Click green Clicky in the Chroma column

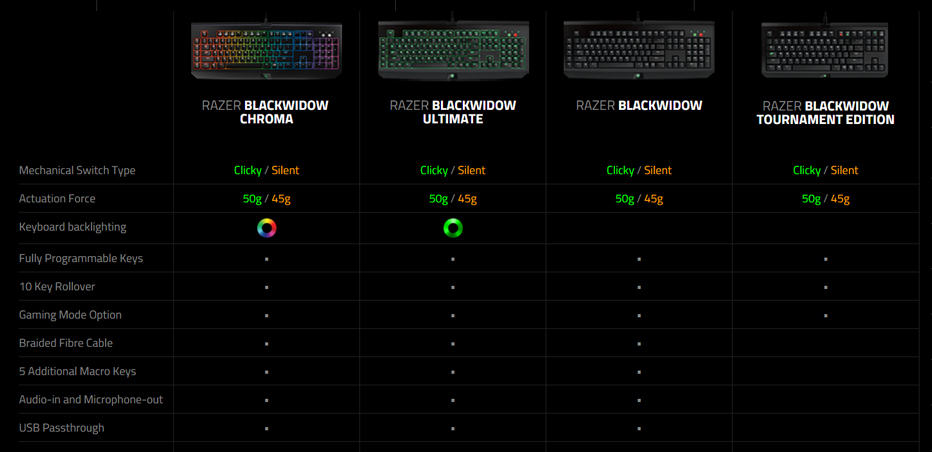pyautogui.click(x=248, y=171)
